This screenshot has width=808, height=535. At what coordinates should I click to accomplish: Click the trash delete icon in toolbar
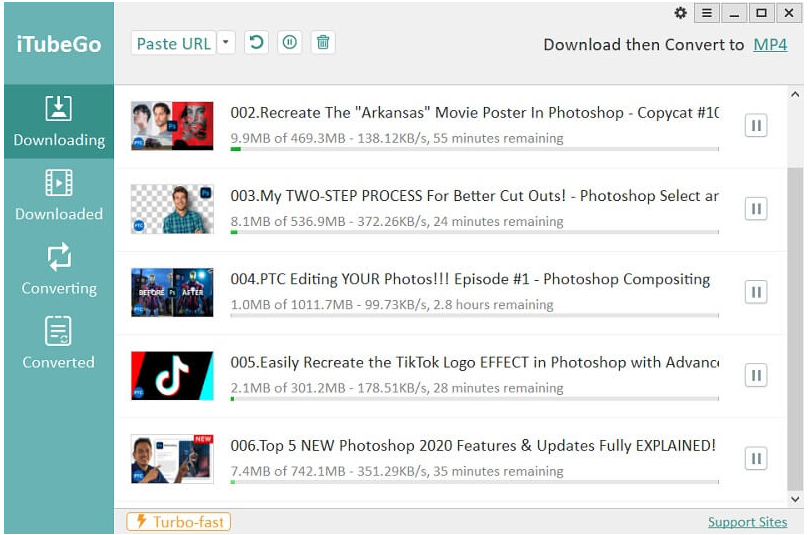322,43
